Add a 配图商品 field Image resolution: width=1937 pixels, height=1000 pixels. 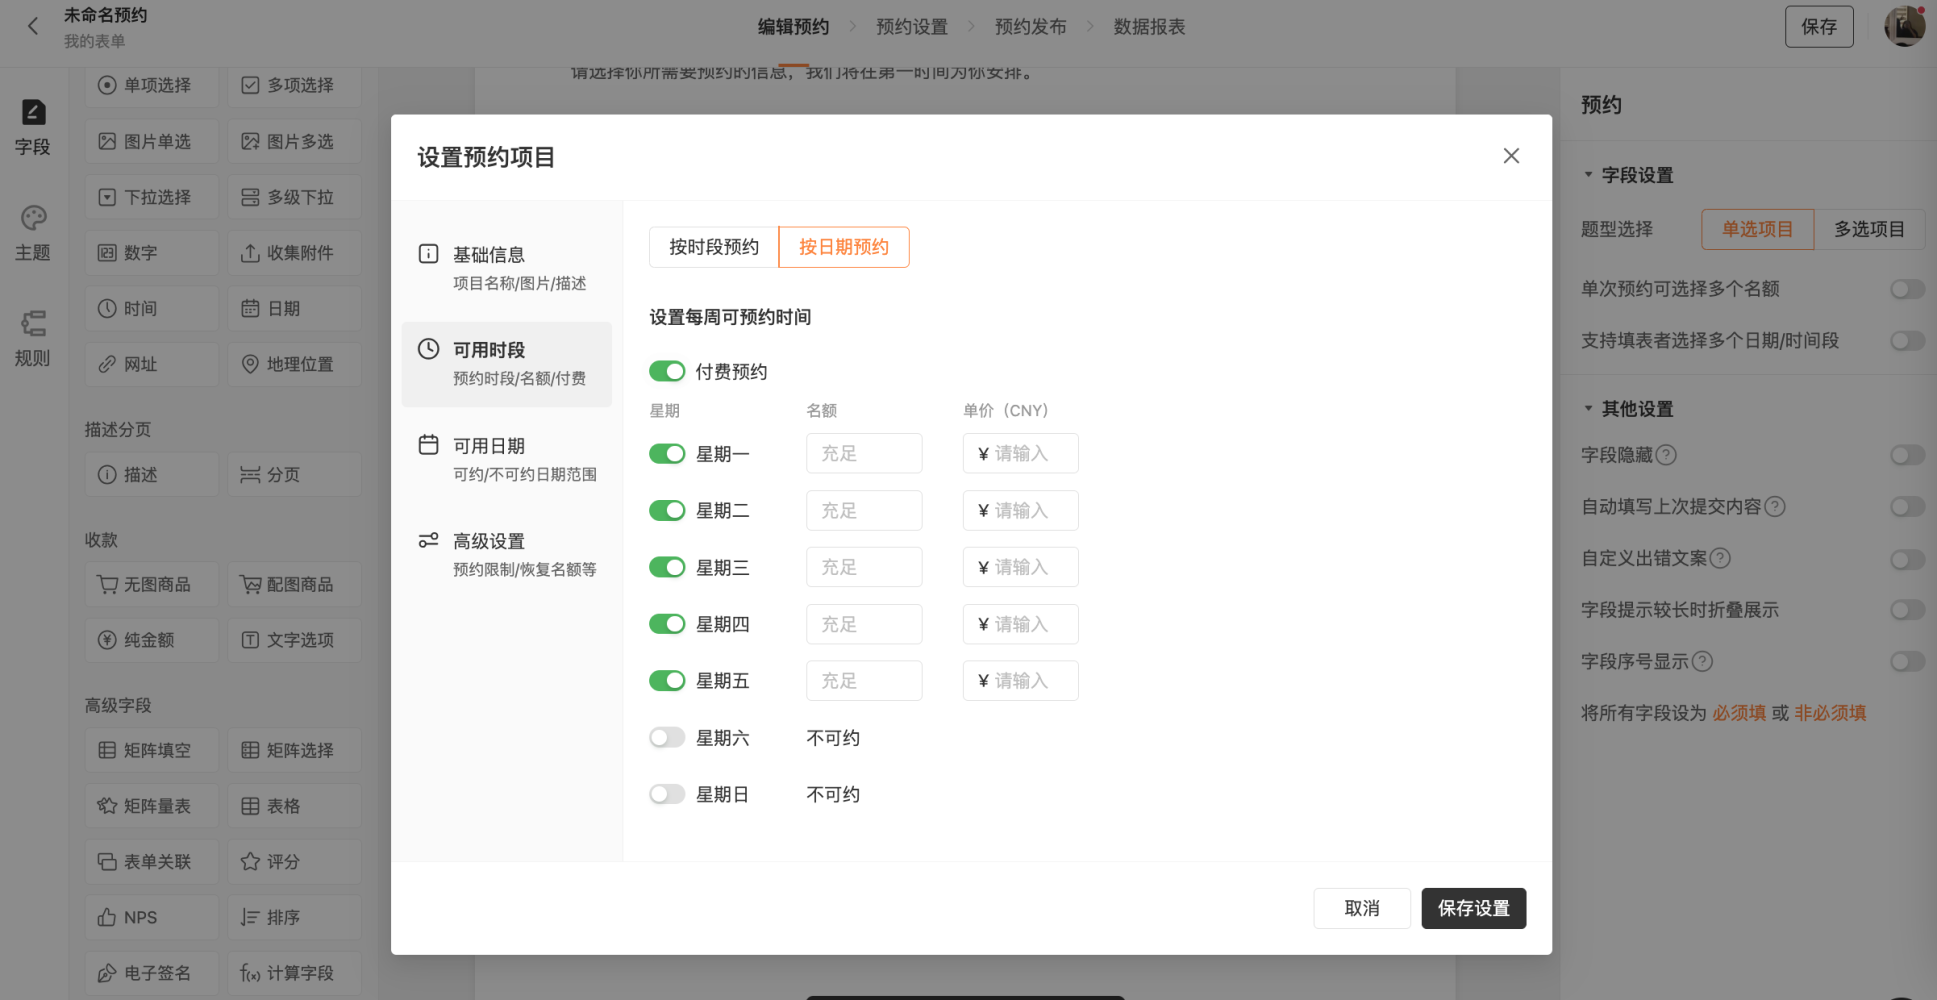click(295, 585)
